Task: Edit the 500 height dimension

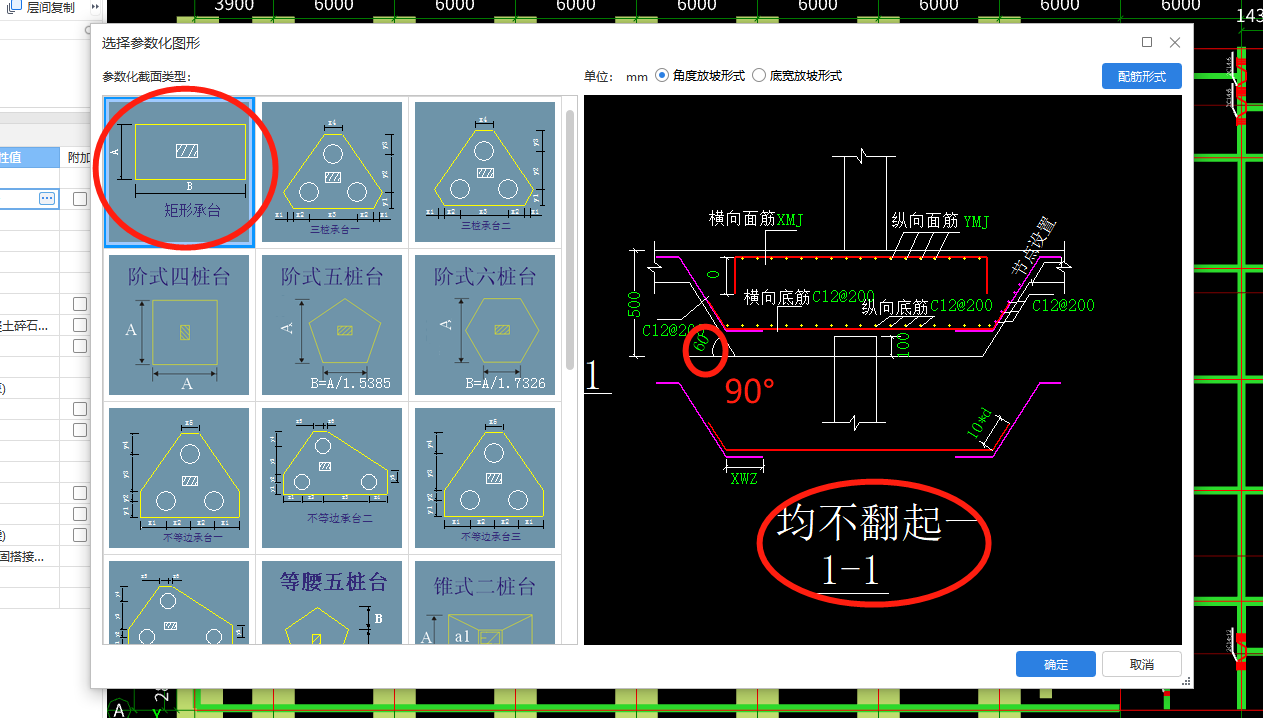Action: point(634,305)
